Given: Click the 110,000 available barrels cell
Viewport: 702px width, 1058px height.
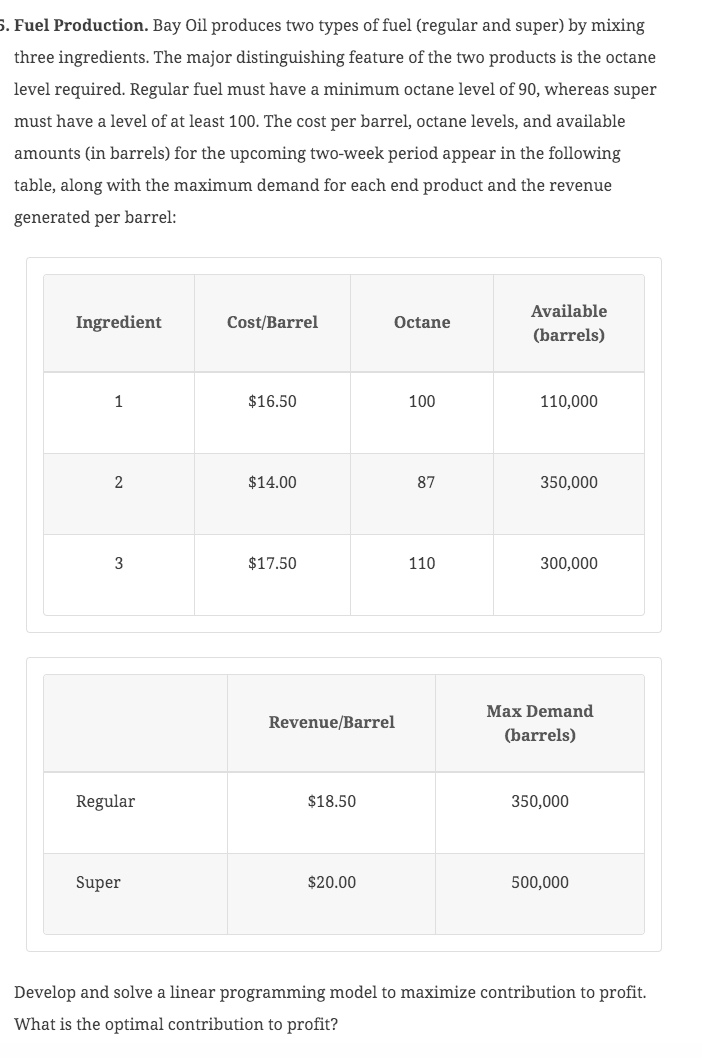Looking at the screenshot, I should tap(568, 401).
